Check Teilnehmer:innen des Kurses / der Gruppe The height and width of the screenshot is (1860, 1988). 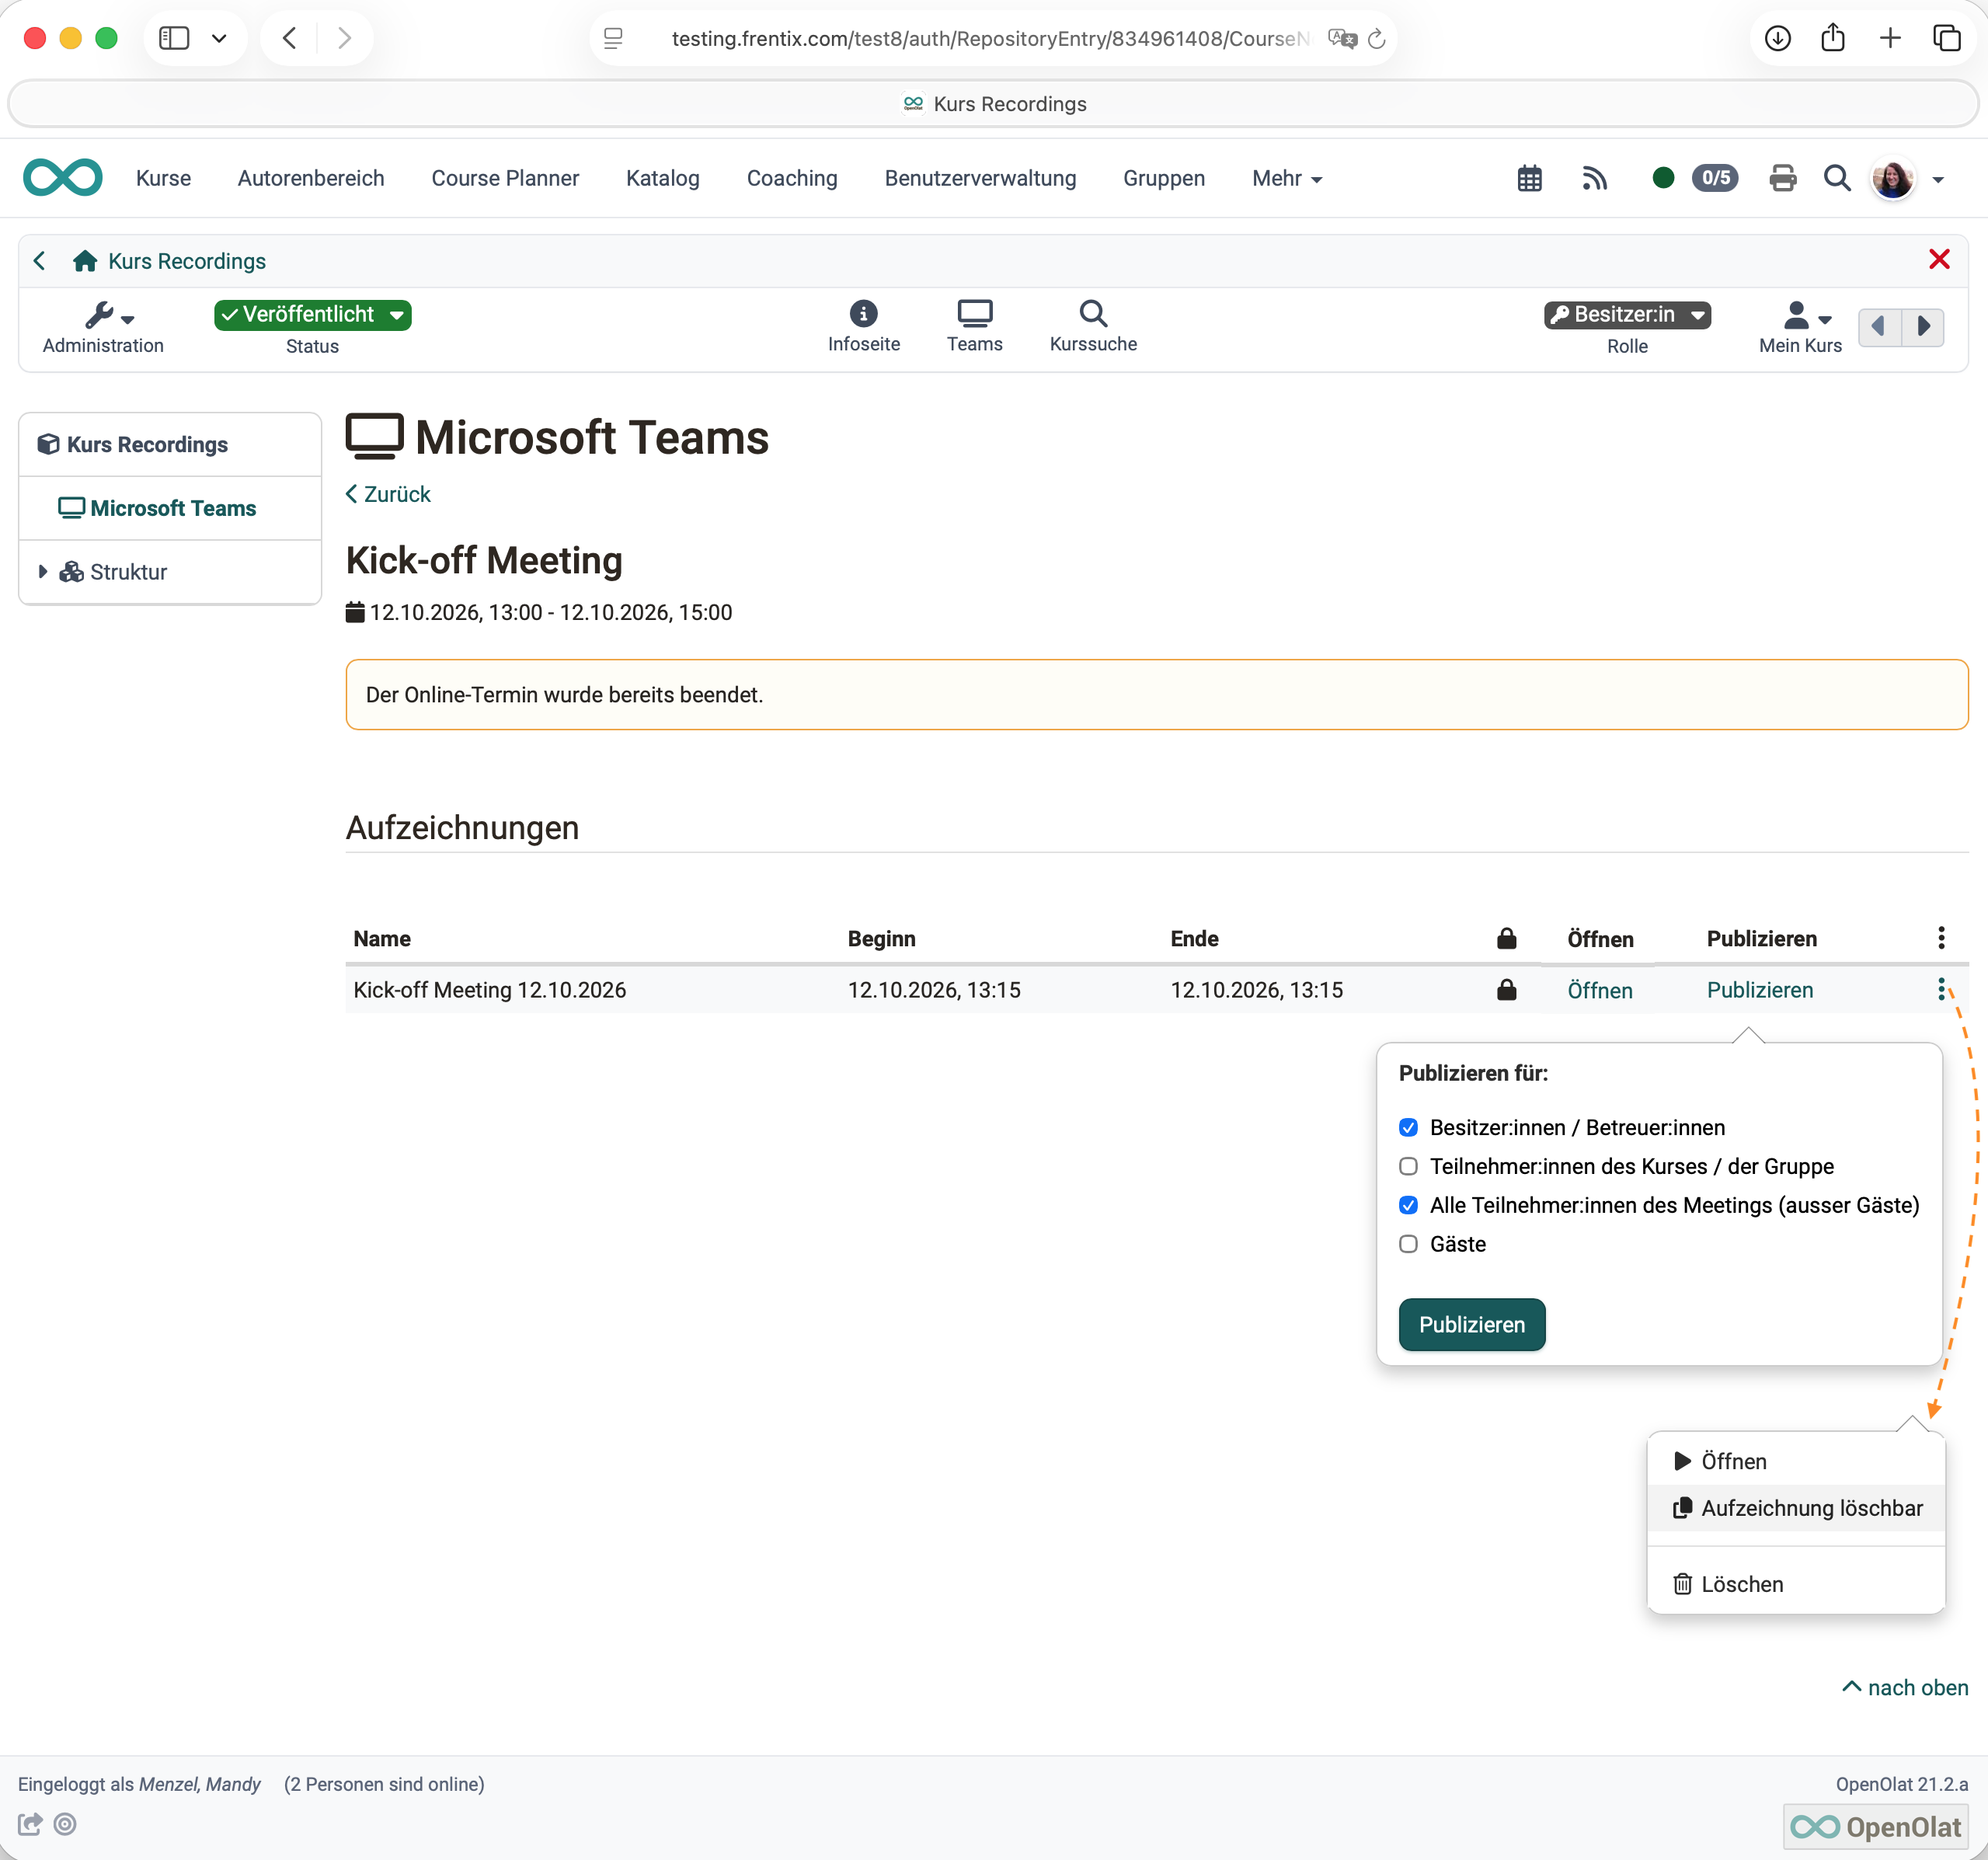(x=1408, y=1167)
